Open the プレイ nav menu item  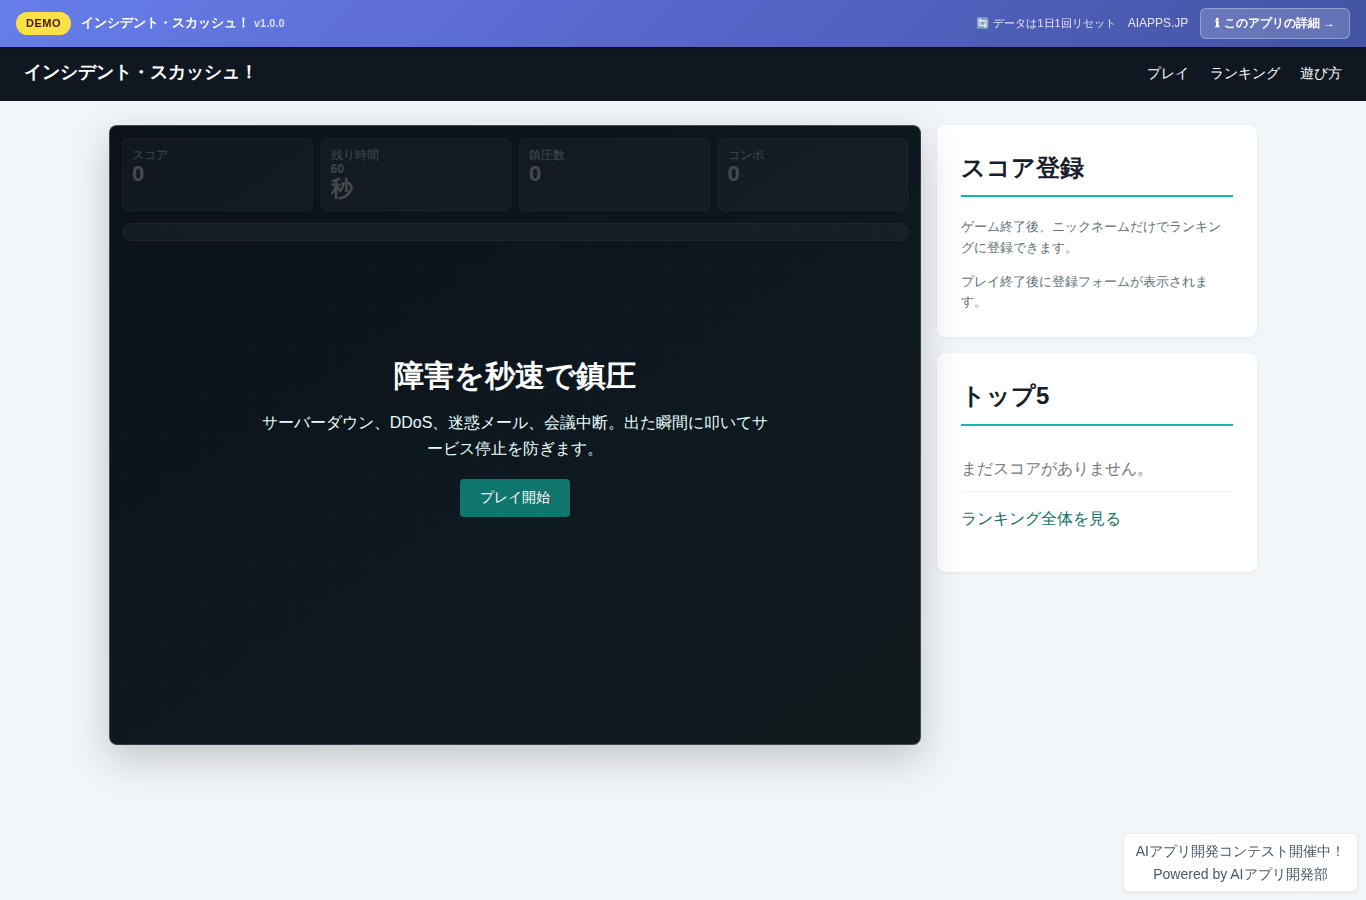(x=1167, y=74)
